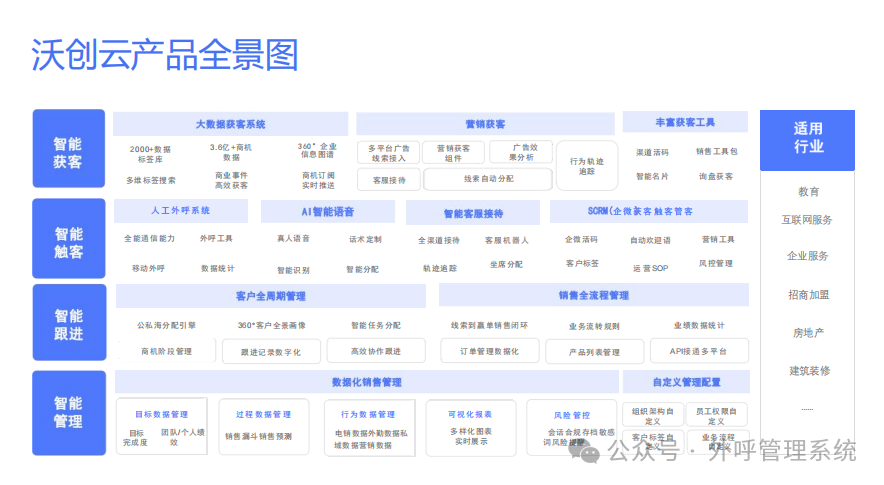Click the 智能识别 item
This screenshot has height=485, width=884.
coord(293,270)
